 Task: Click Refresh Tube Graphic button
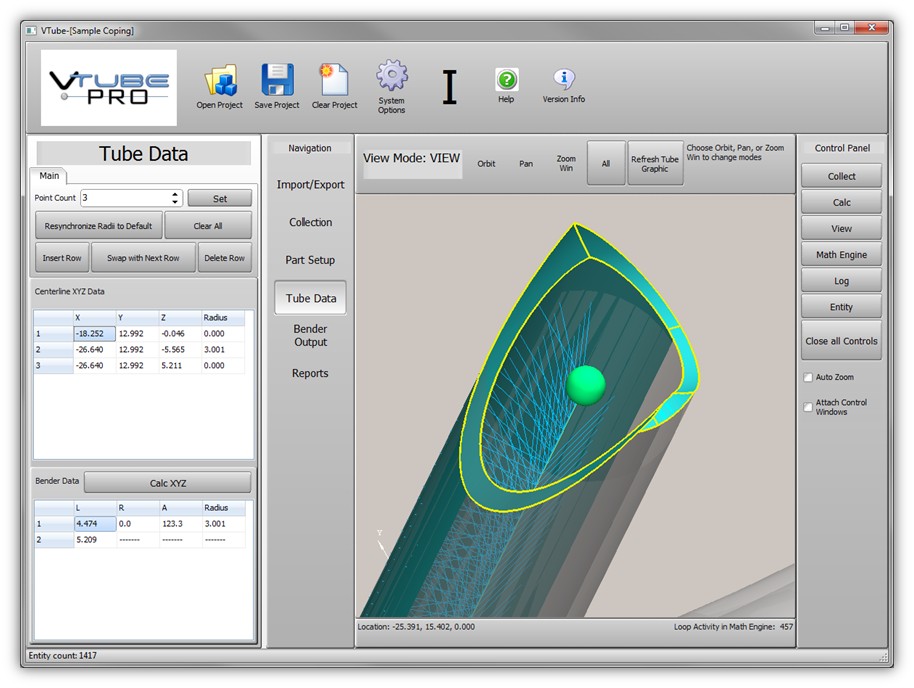click(x=654, y=163)
